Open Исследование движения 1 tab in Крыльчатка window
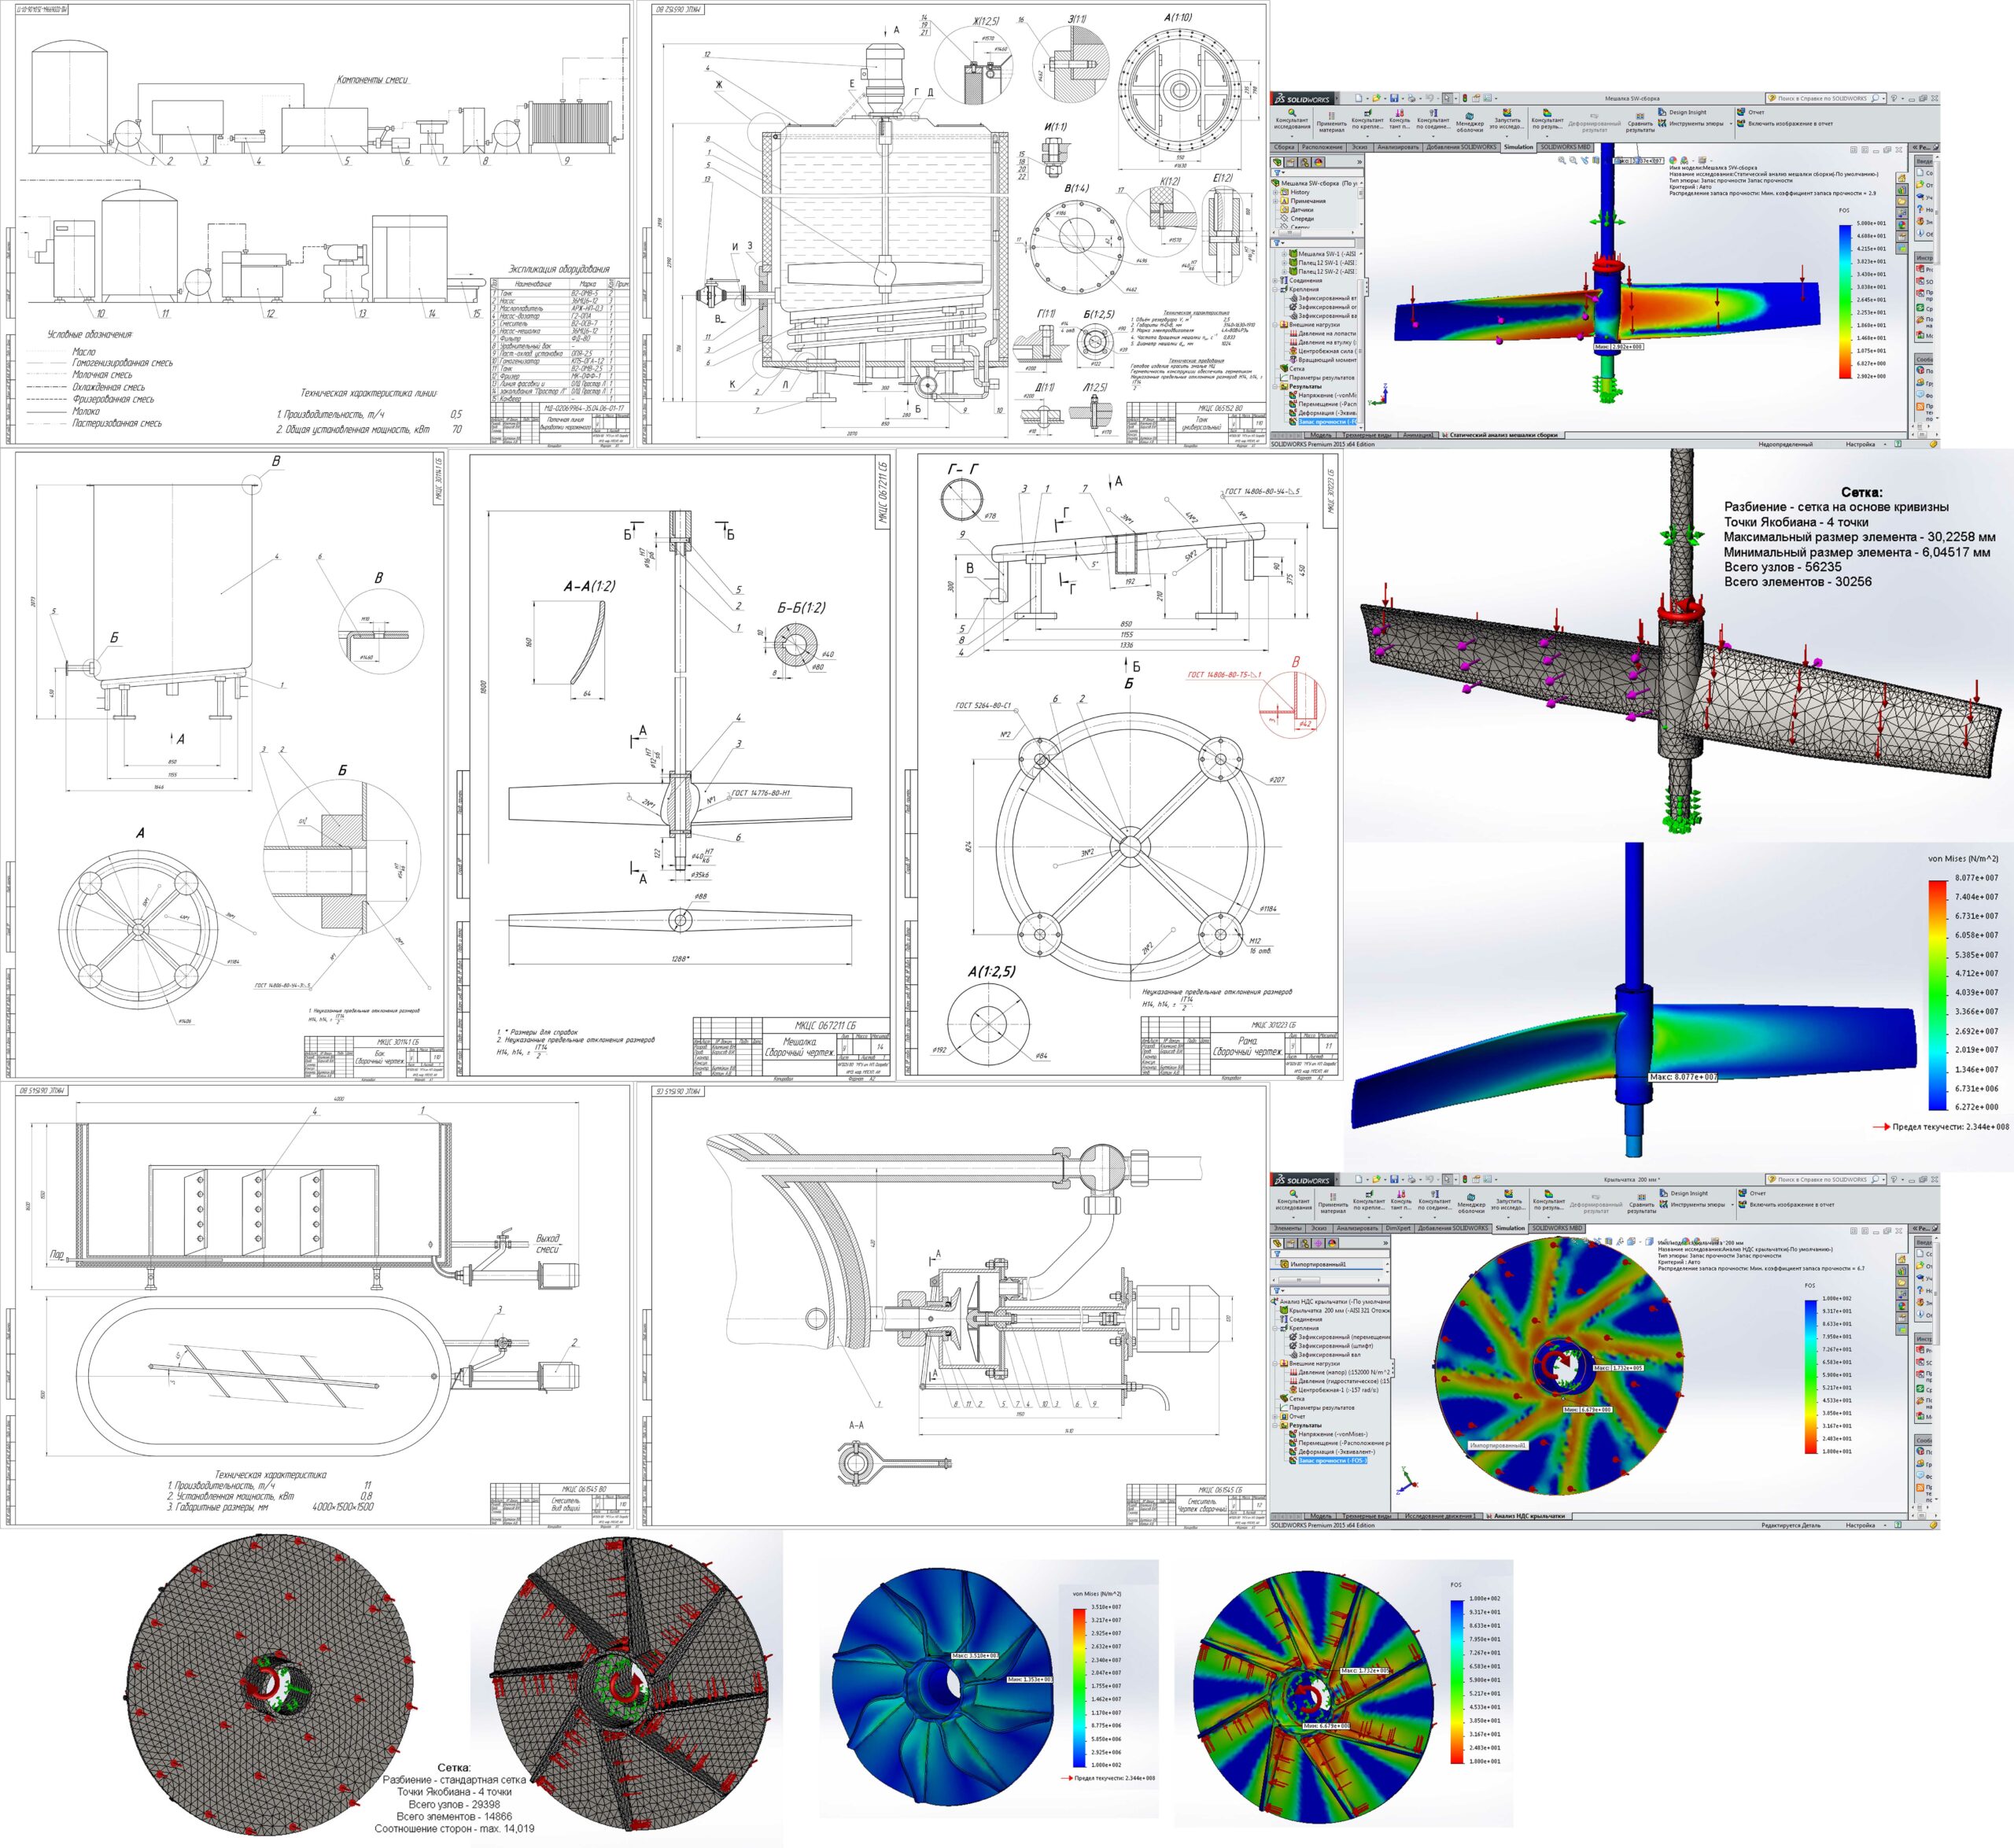2014x1848 pixels. click(1441, 1516)
